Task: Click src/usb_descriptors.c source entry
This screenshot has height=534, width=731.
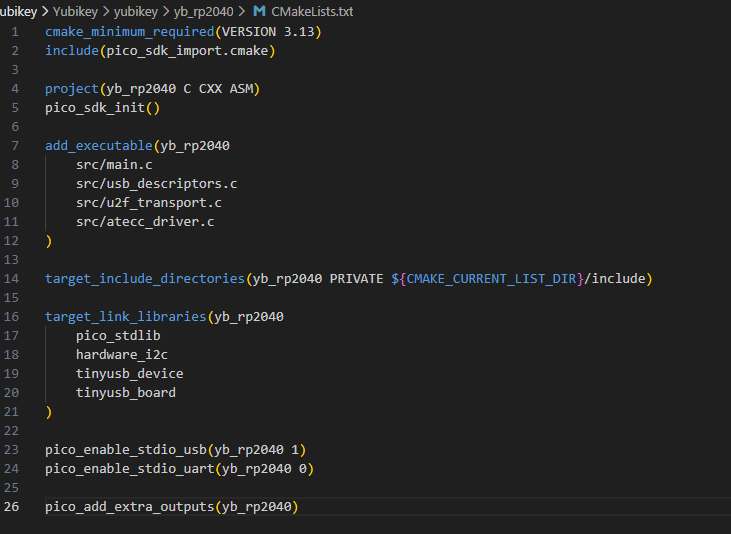Action: point(156,184)
